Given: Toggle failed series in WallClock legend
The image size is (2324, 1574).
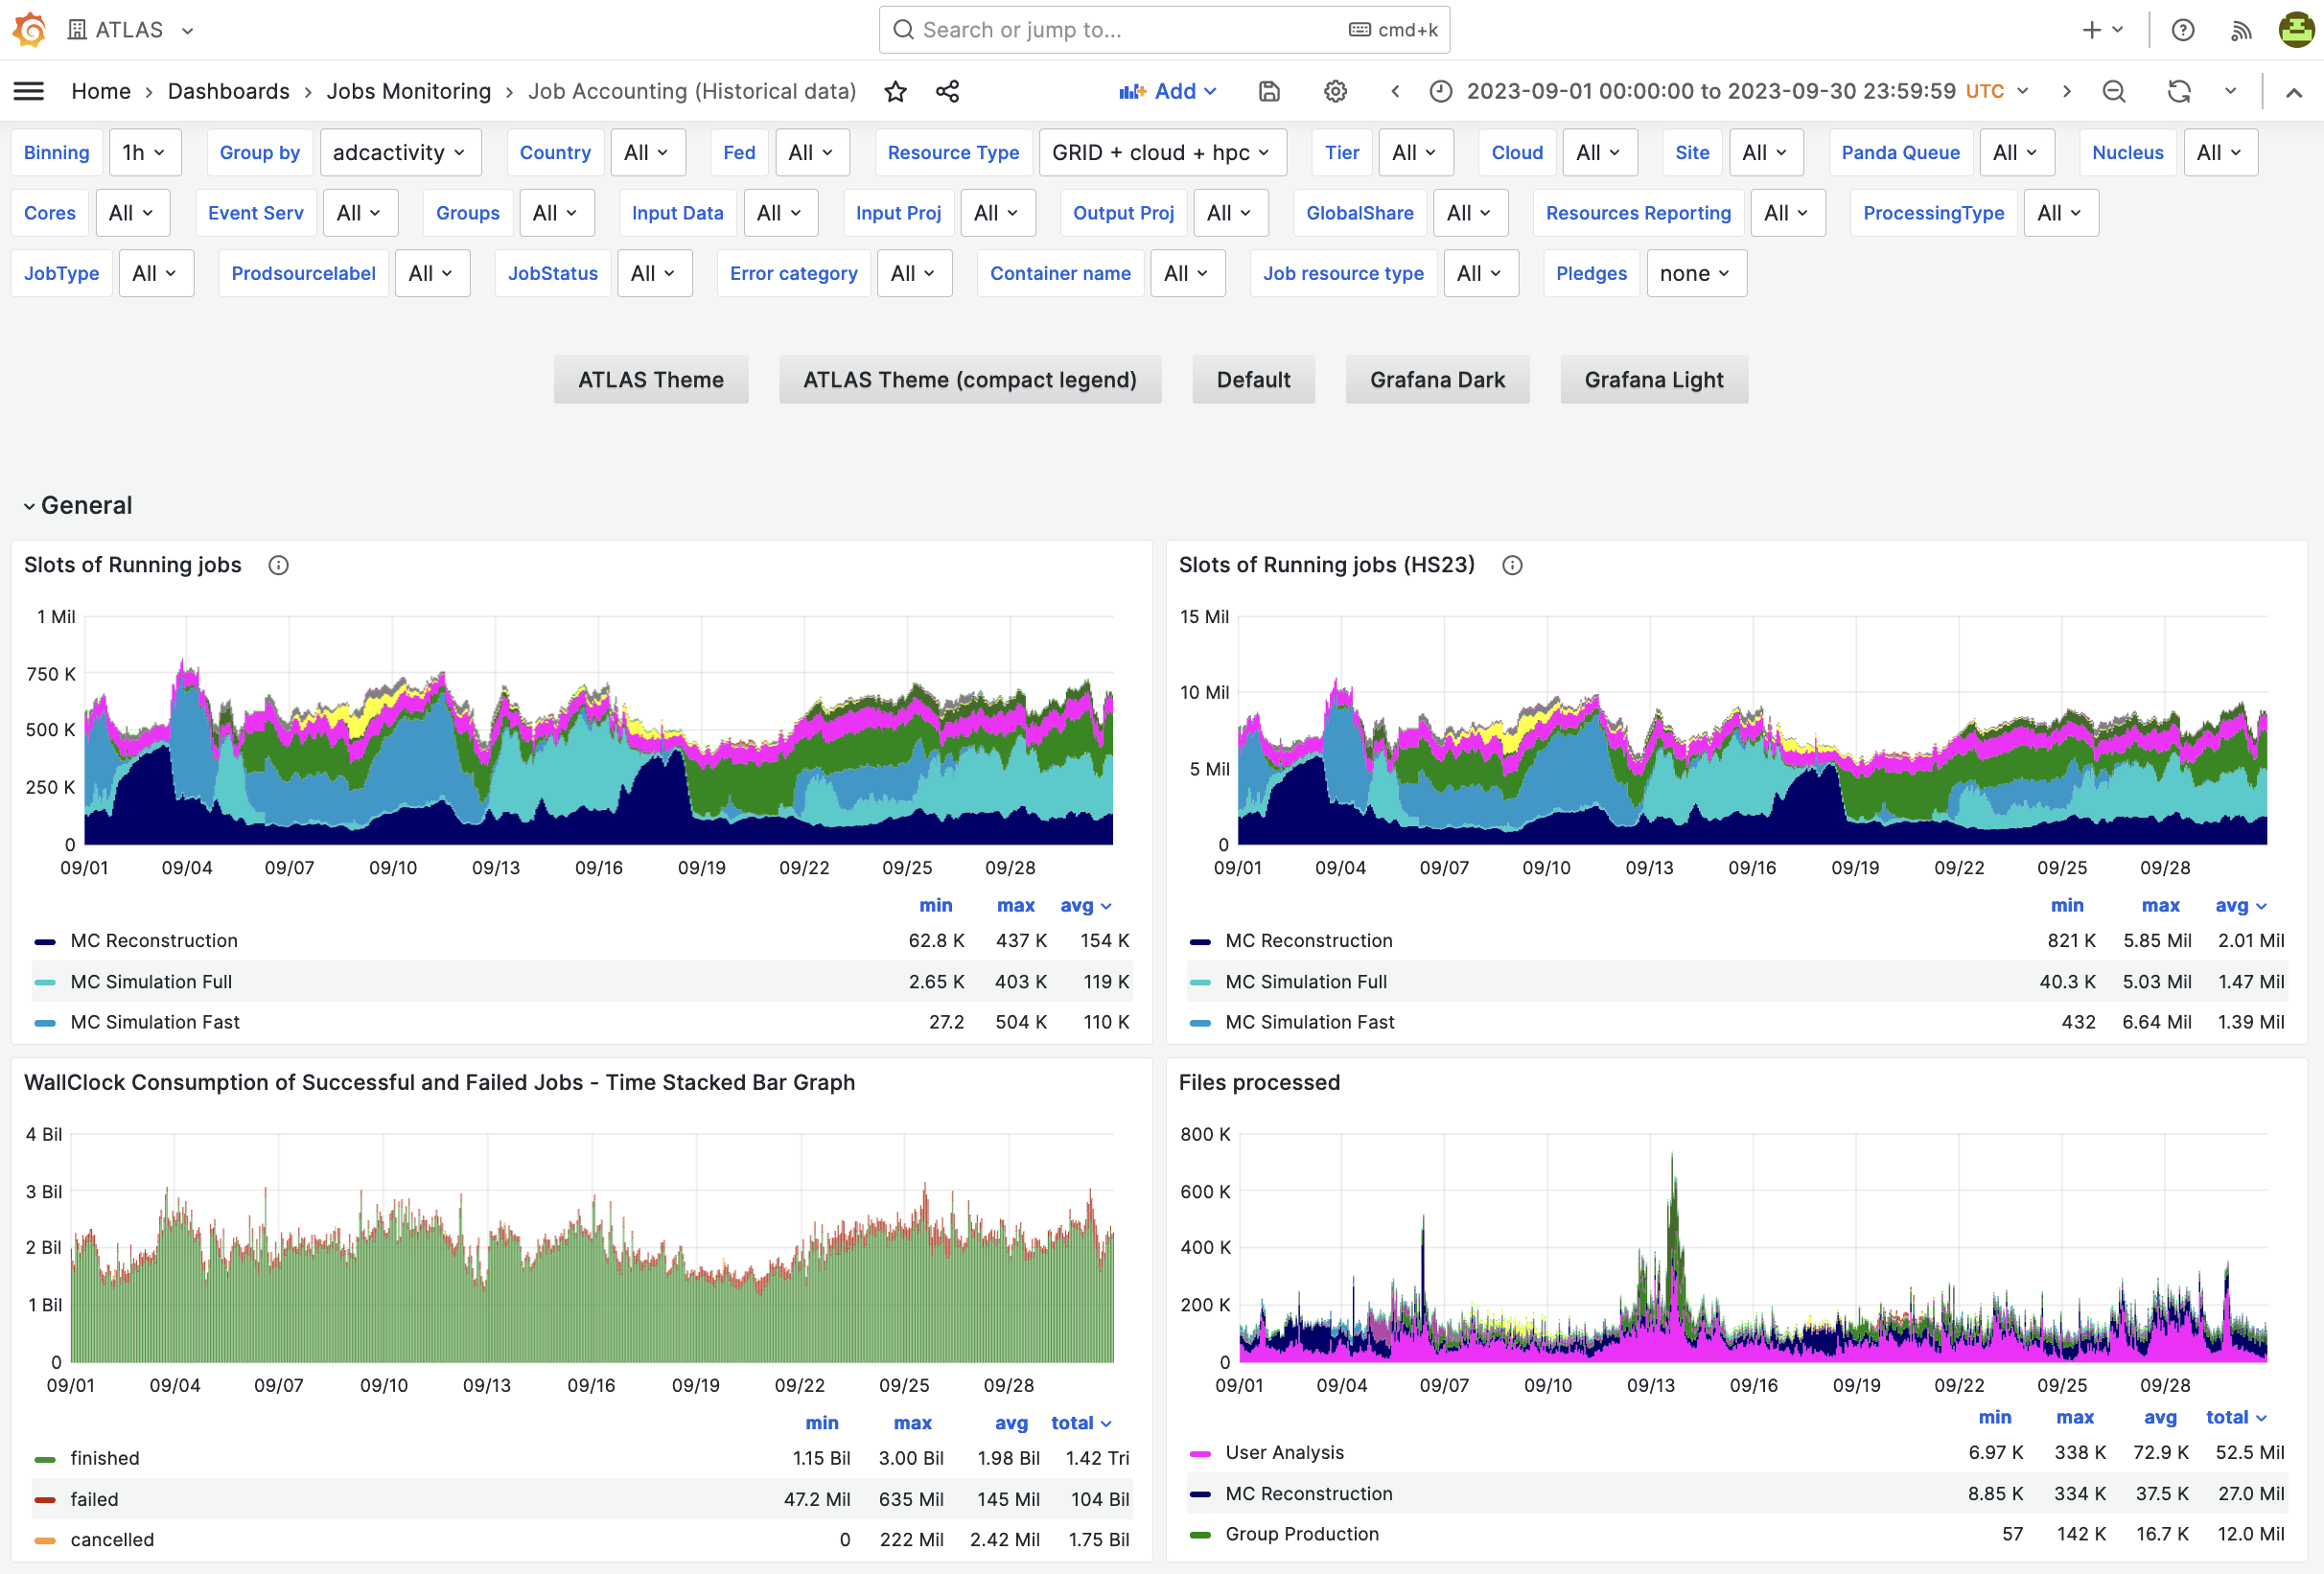Looking at the screenshot, I should point(94,1499).
